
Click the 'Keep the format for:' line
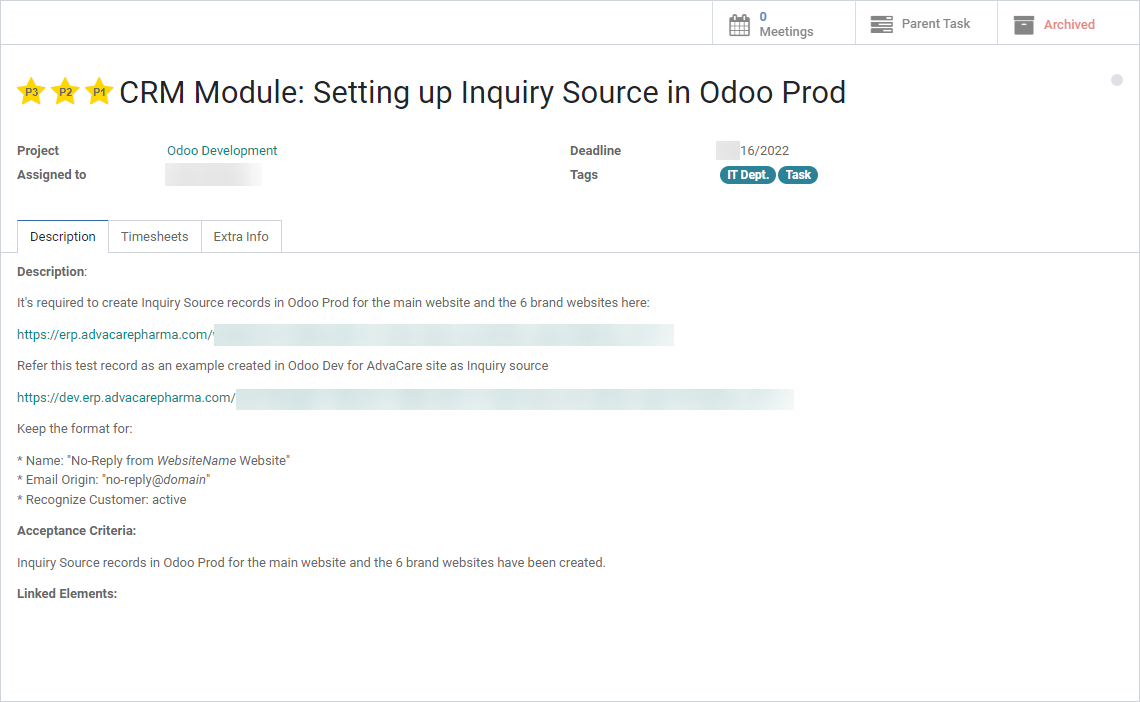[75, 429]
